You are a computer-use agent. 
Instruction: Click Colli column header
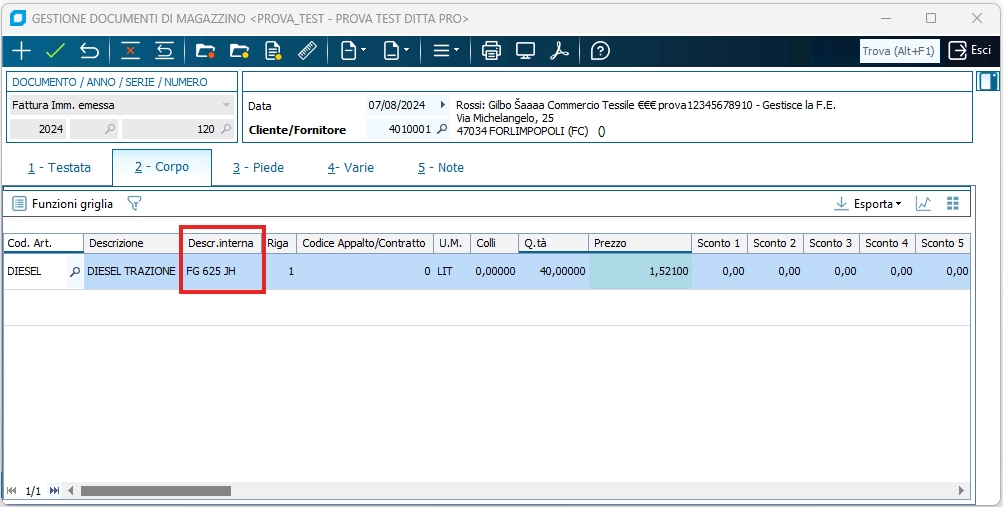494,243
